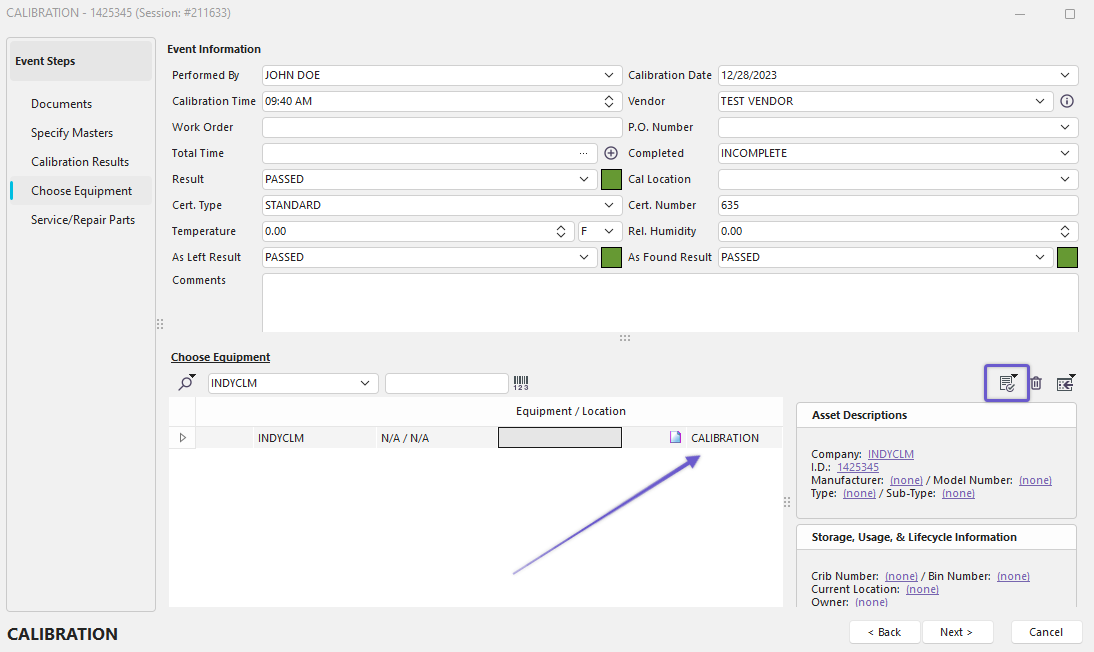1094x652 pixels.
Task: Click the Calibration Time spinner
Action: (x=610, y=101)
